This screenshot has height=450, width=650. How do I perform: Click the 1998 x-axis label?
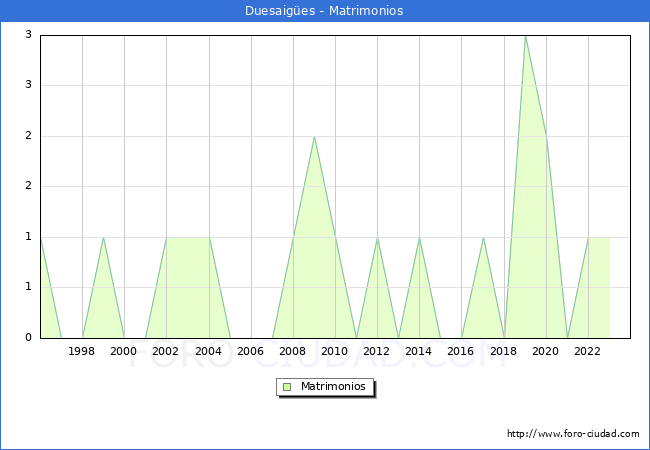coord(82,351)
